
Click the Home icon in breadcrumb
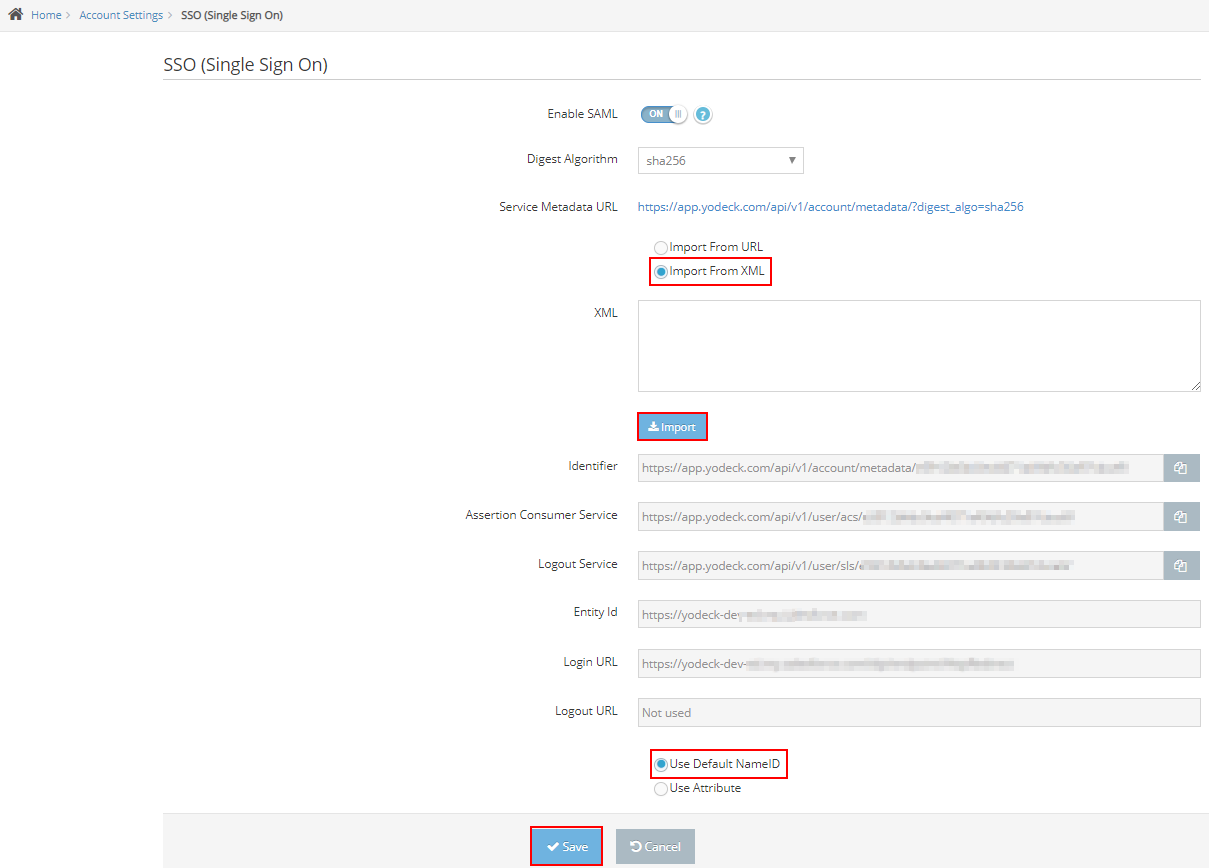(x=16, y=15)
